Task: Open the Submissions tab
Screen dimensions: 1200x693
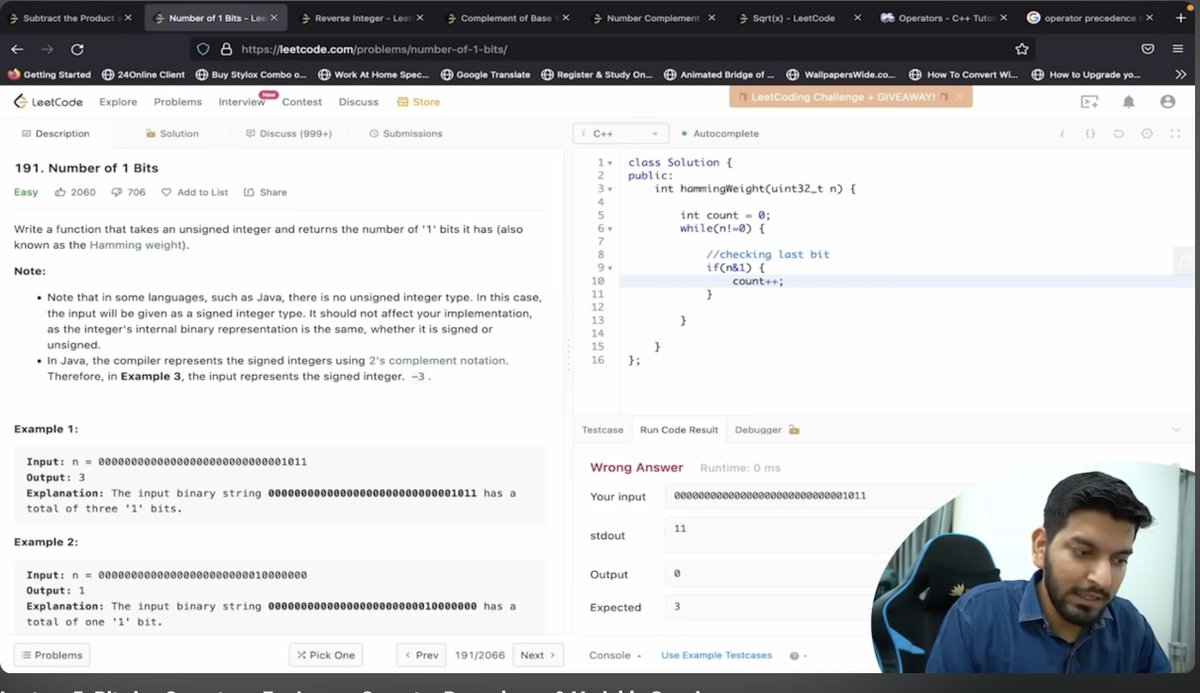Action: (x=405, y=133)
